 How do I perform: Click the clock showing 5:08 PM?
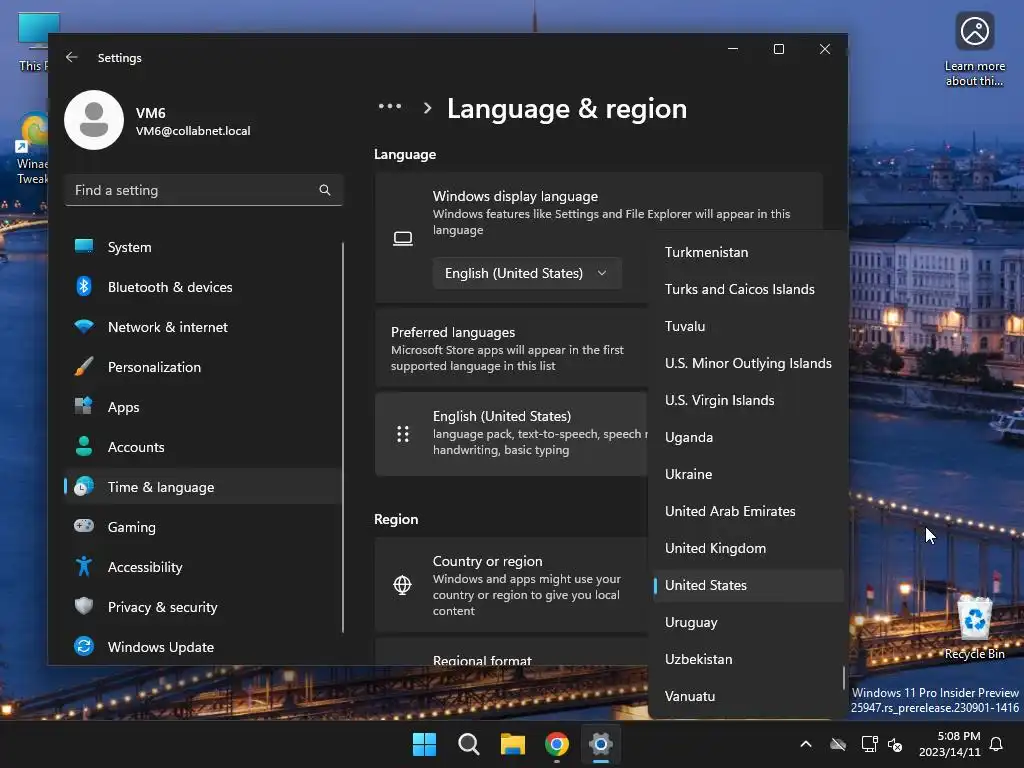[958, 736]
